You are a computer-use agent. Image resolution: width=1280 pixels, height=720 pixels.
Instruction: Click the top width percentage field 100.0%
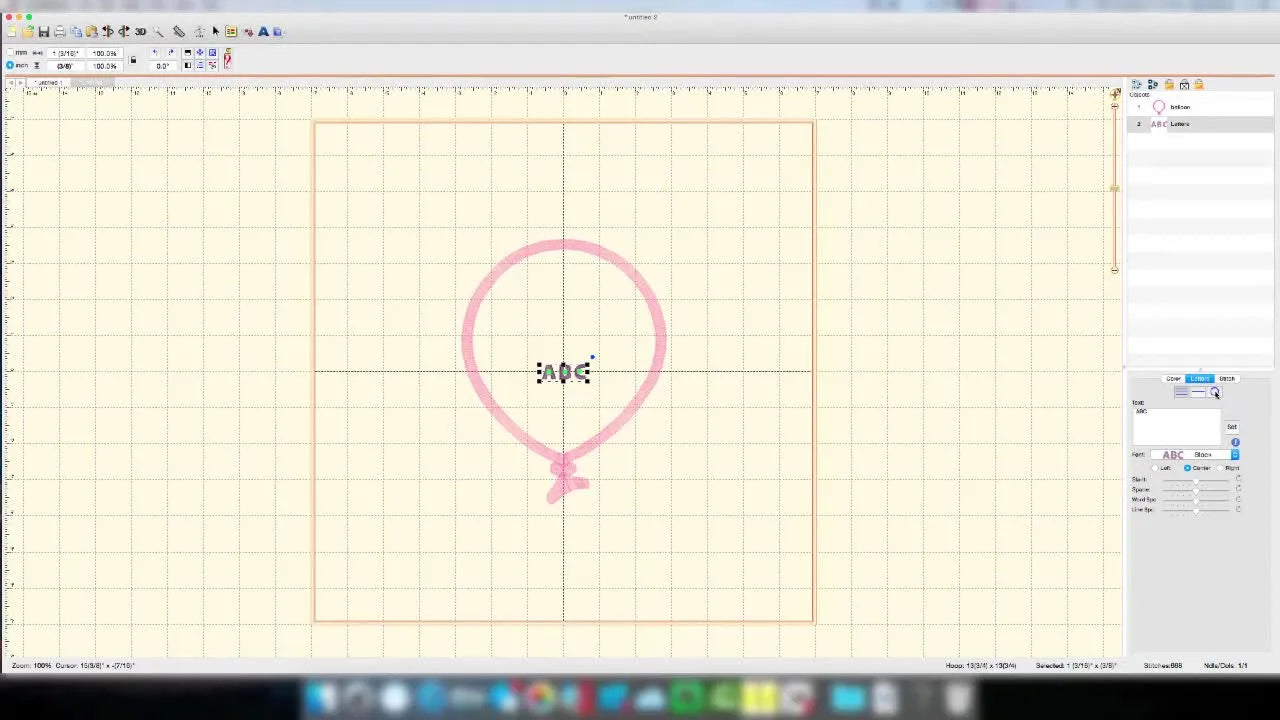click(105, 53)
